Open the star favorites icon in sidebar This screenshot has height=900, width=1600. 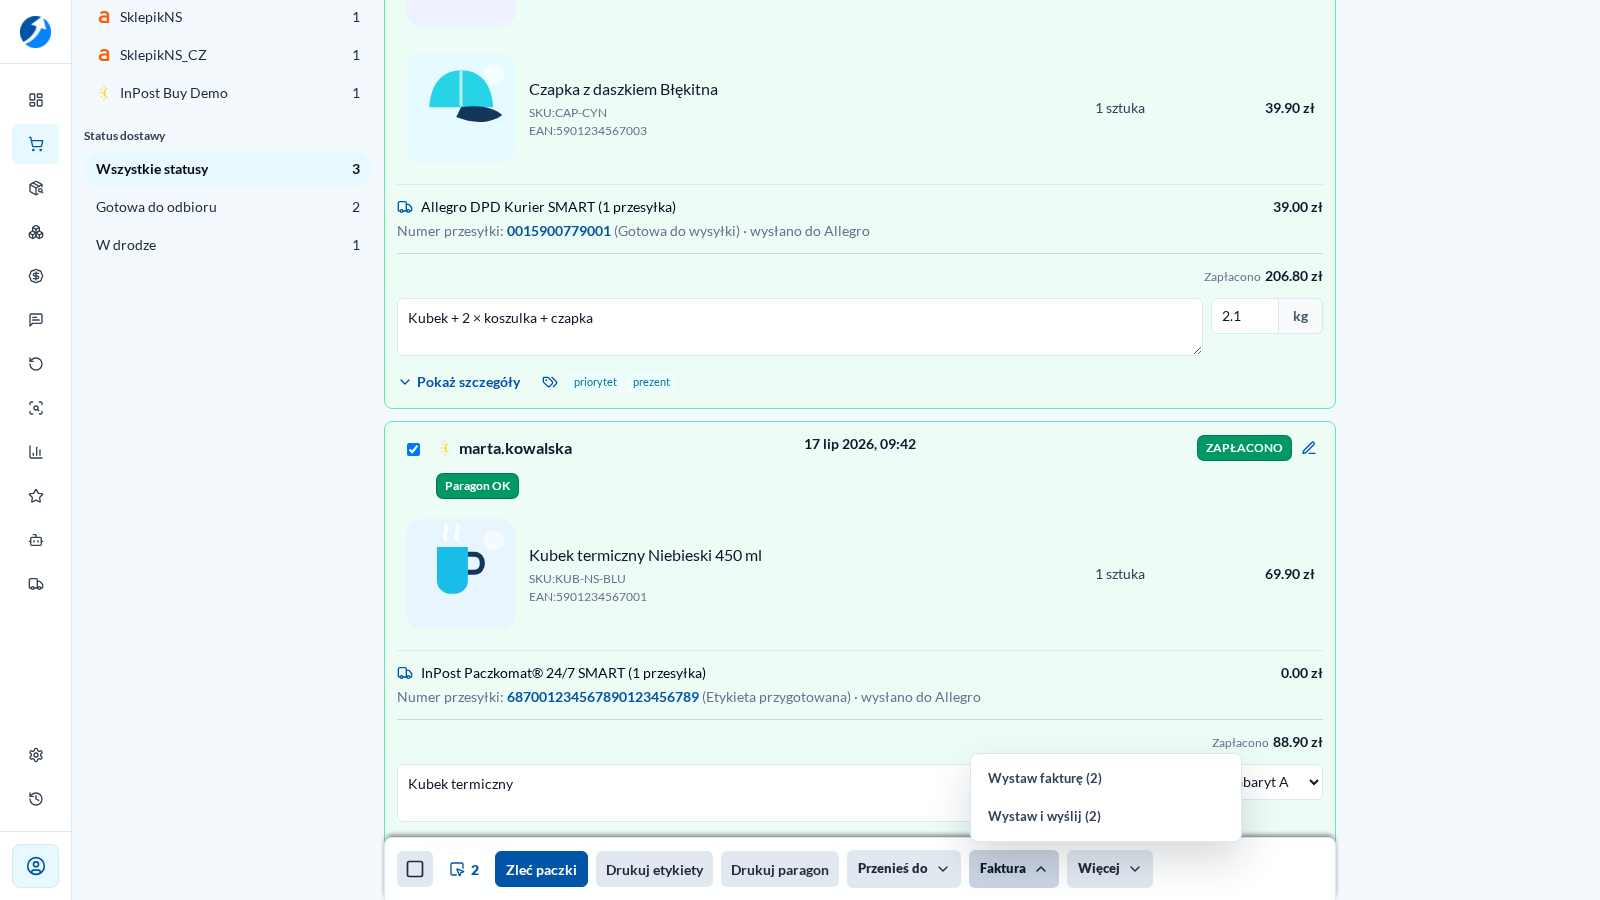click(x=36, y=496)
